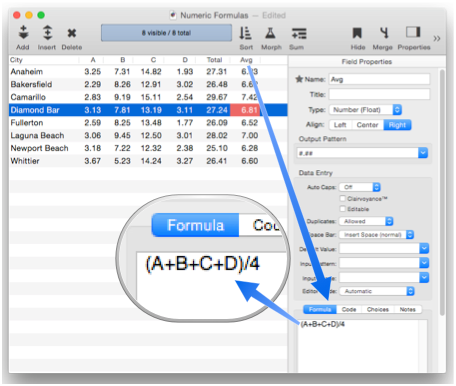This screenshot has width=456, height=386.
Task: Click the C column cell 14.24
Action: [151, 161]
